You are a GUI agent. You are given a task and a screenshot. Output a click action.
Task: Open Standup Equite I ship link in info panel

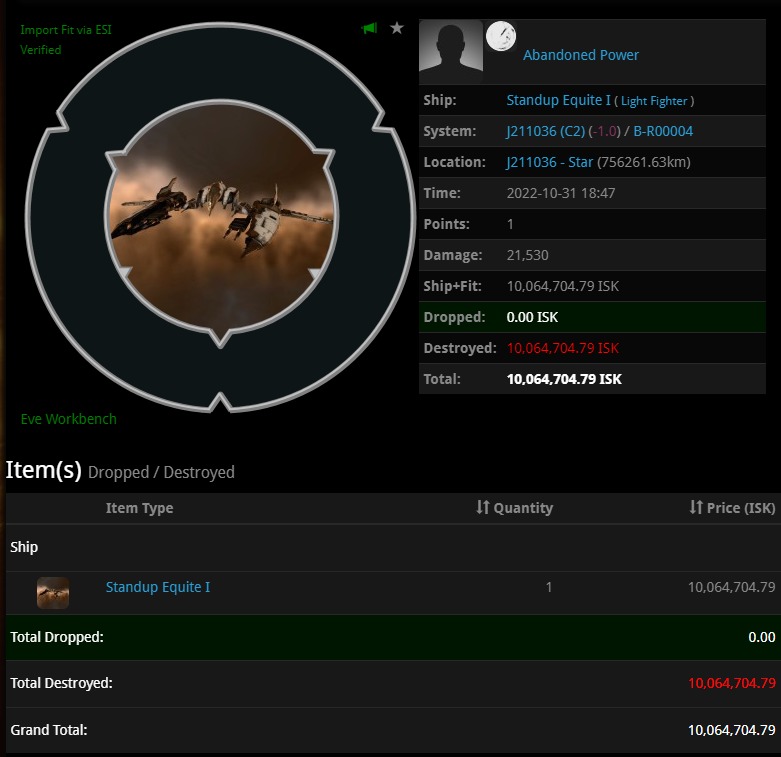[x=558, y=100]
